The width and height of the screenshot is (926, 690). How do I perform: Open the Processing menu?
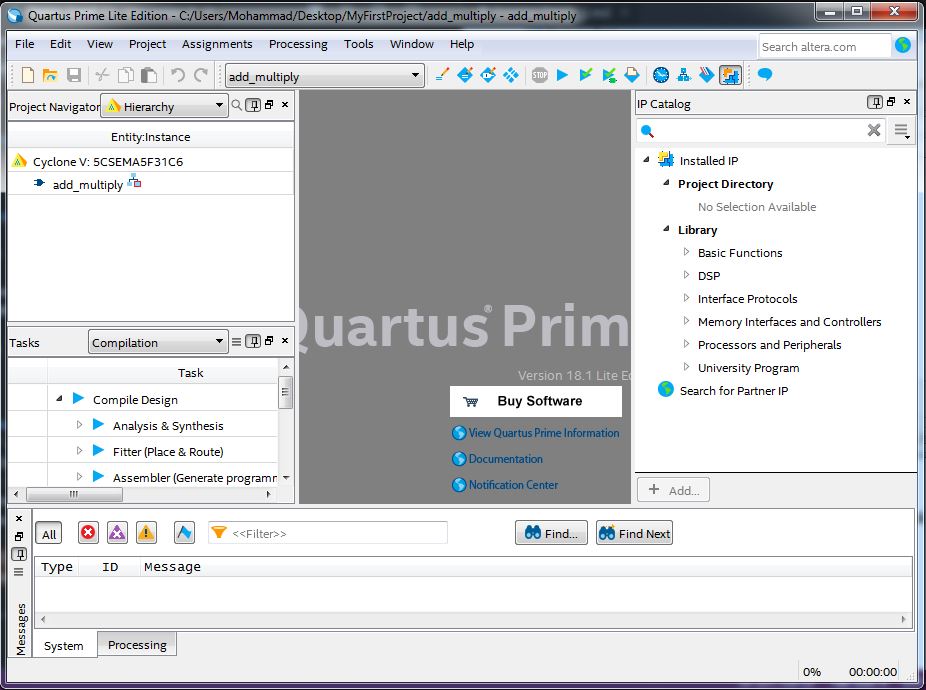coord(298,44)
